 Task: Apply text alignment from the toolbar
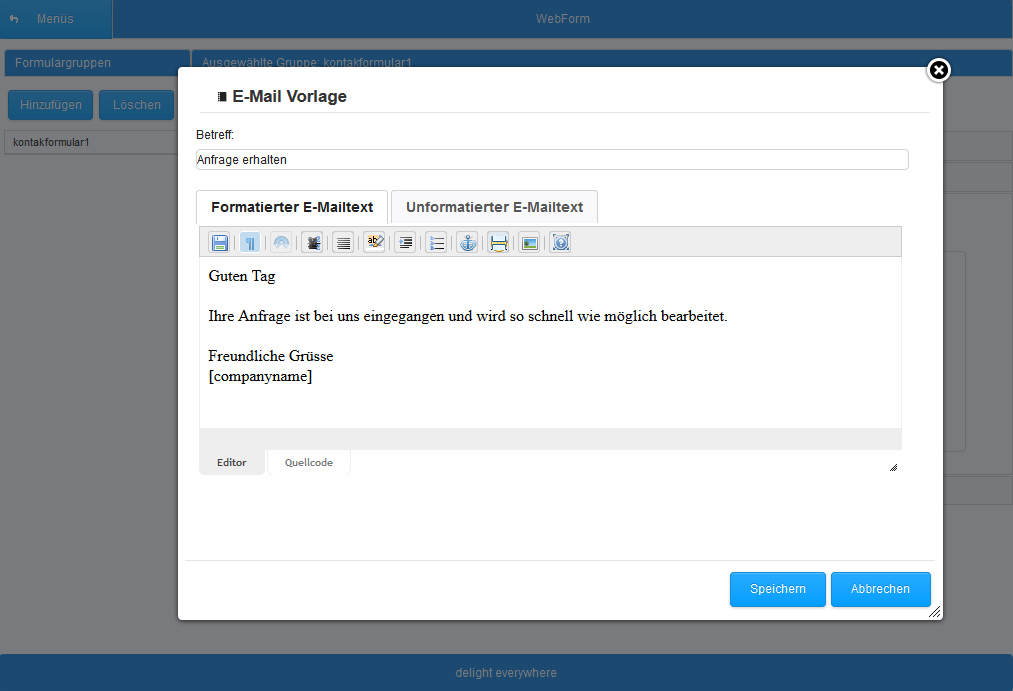343,242
